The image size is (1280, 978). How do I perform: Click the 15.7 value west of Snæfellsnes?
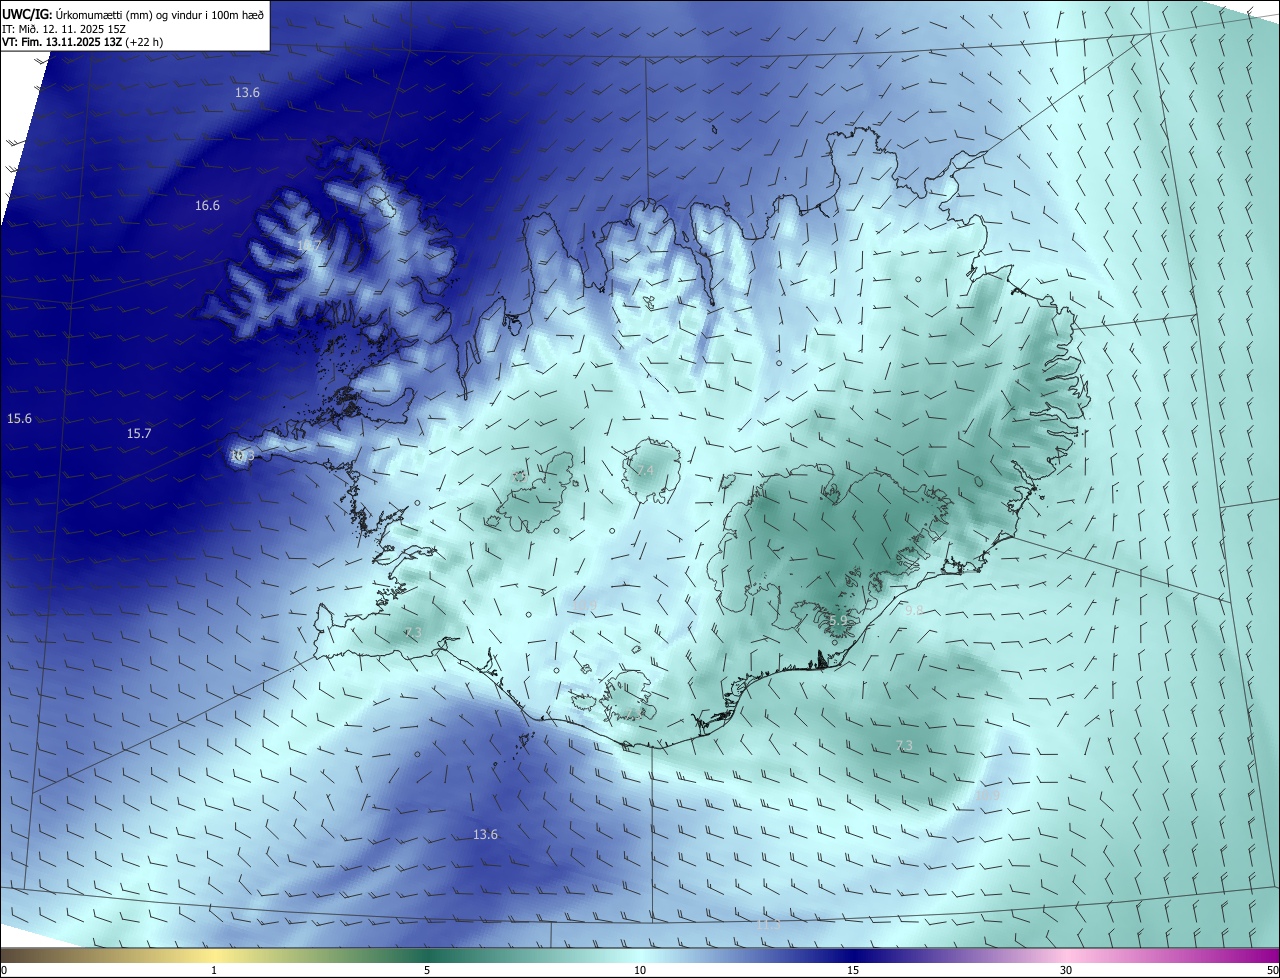(x=139, y=433)
